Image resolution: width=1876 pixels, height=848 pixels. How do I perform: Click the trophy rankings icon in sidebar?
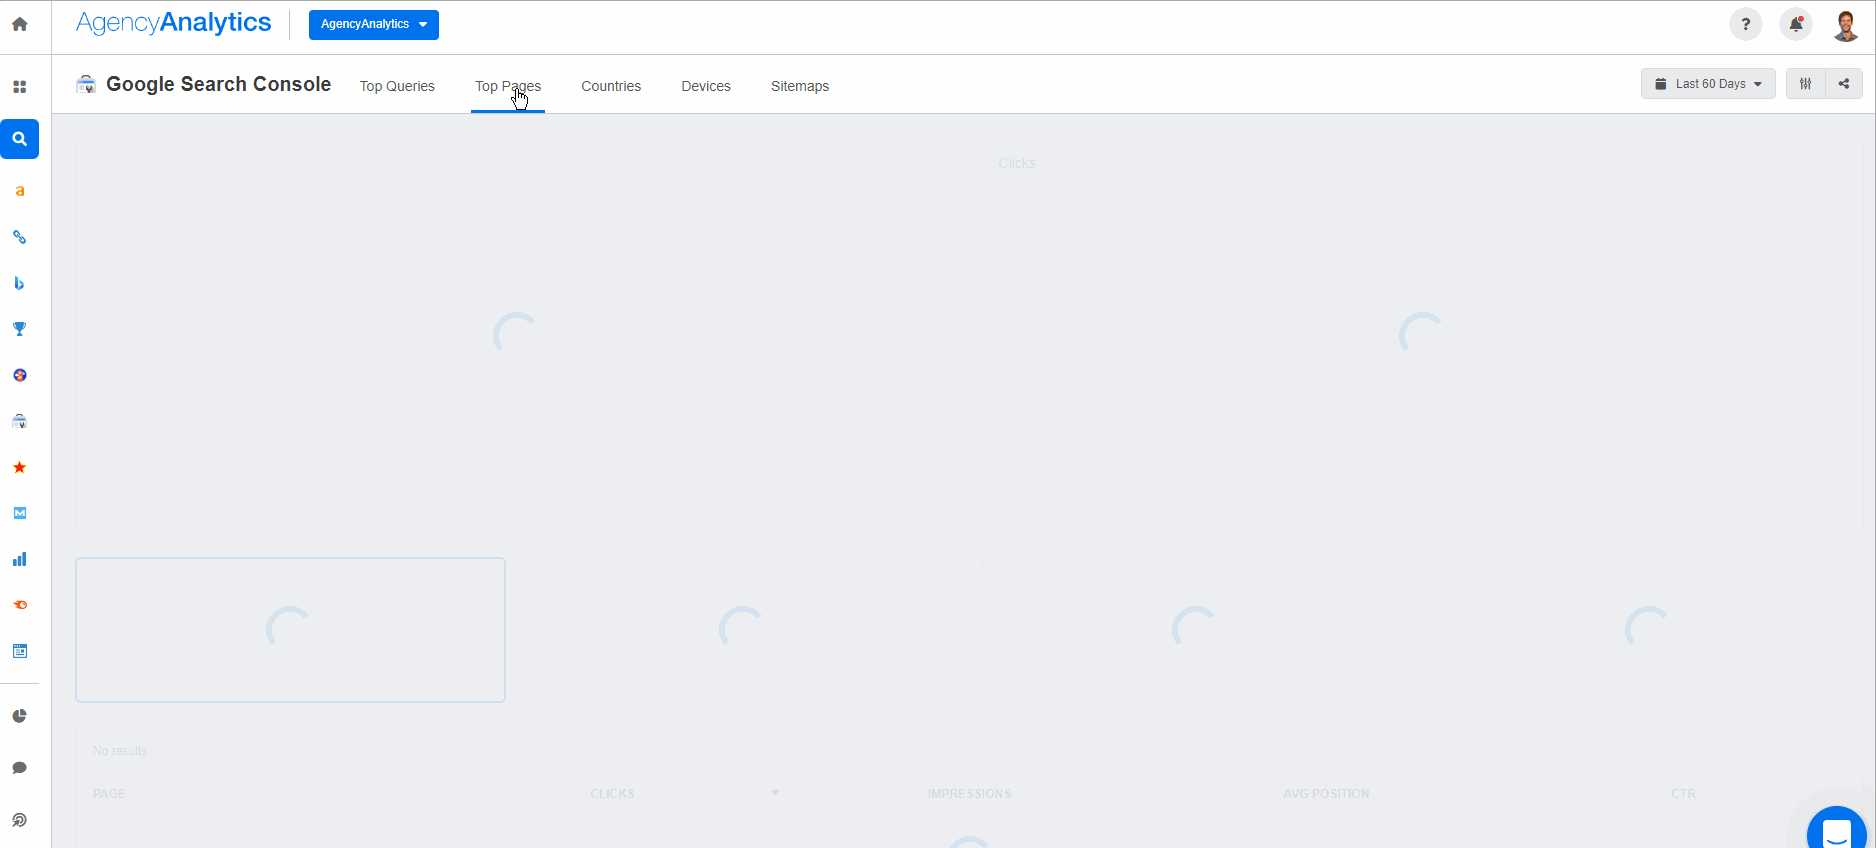pos(19,329)
